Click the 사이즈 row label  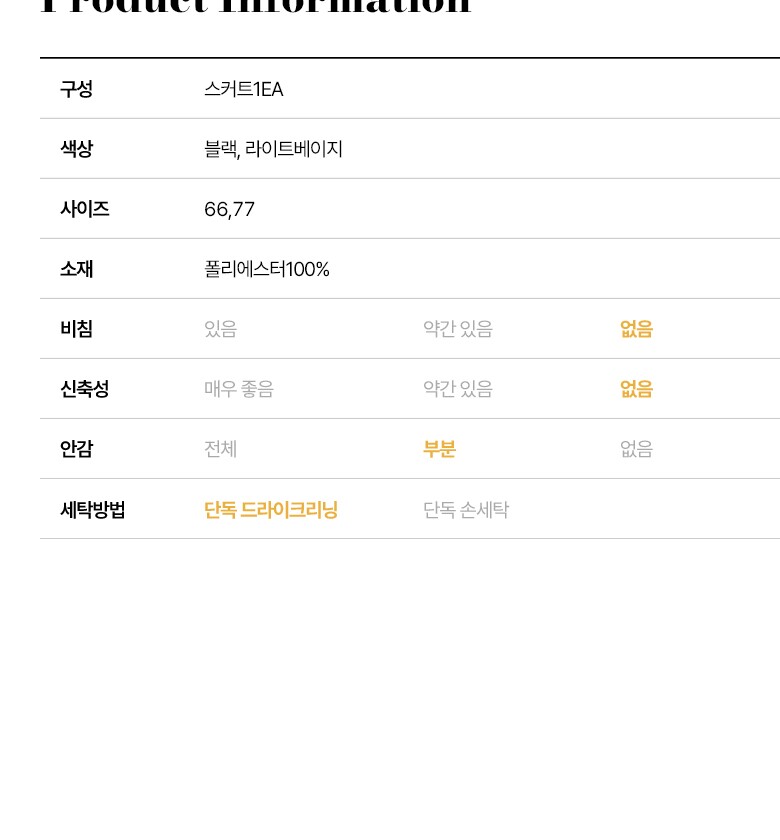point(84,209)
